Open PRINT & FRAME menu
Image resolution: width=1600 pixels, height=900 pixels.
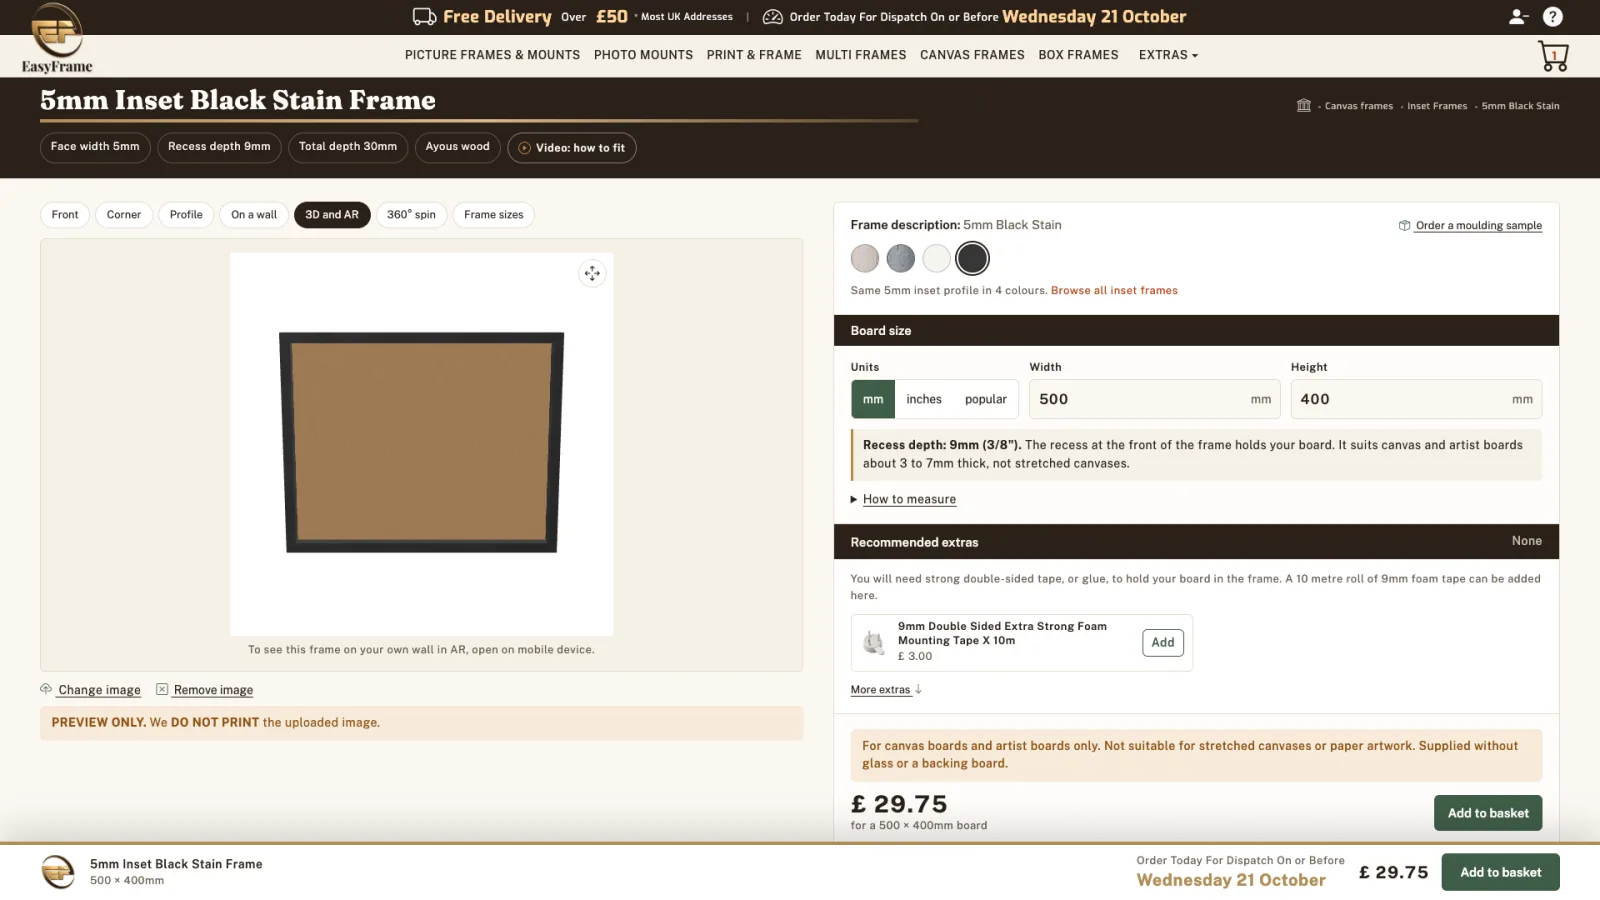tap(754, 55)
